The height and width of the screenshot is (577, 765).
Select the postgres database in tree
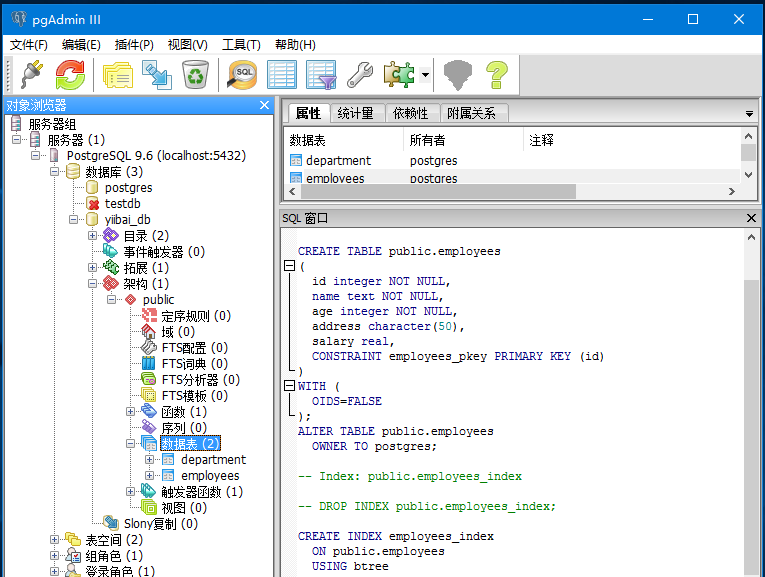tap(128, 188)
